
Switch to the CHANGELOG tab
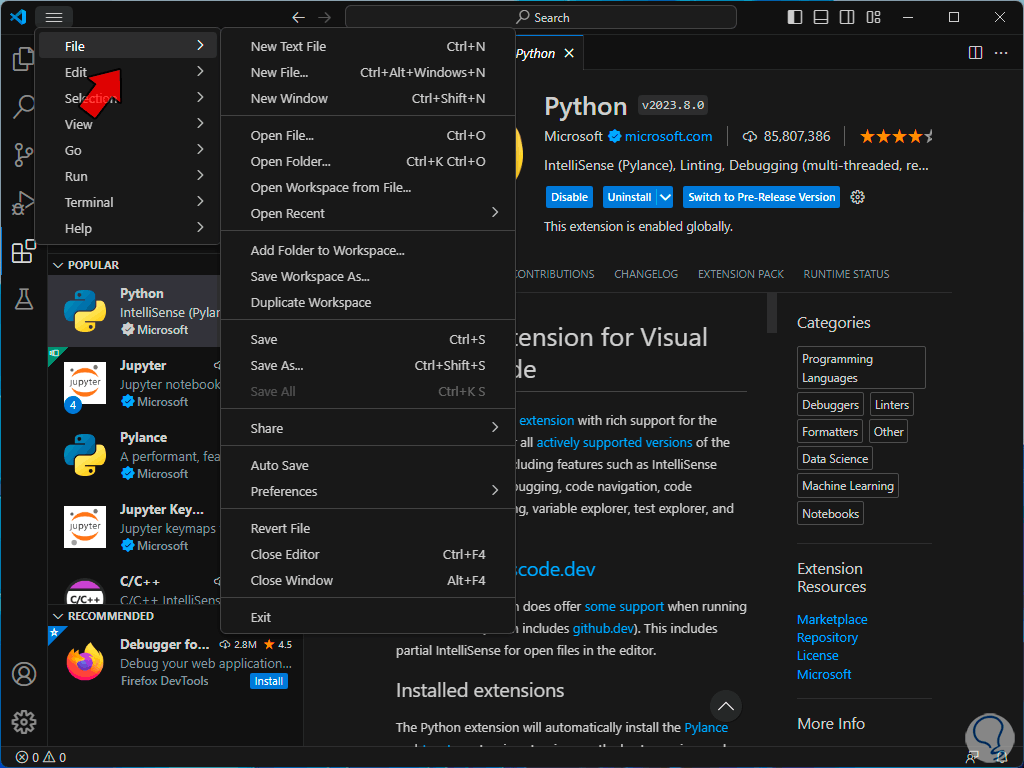[645, 274]
